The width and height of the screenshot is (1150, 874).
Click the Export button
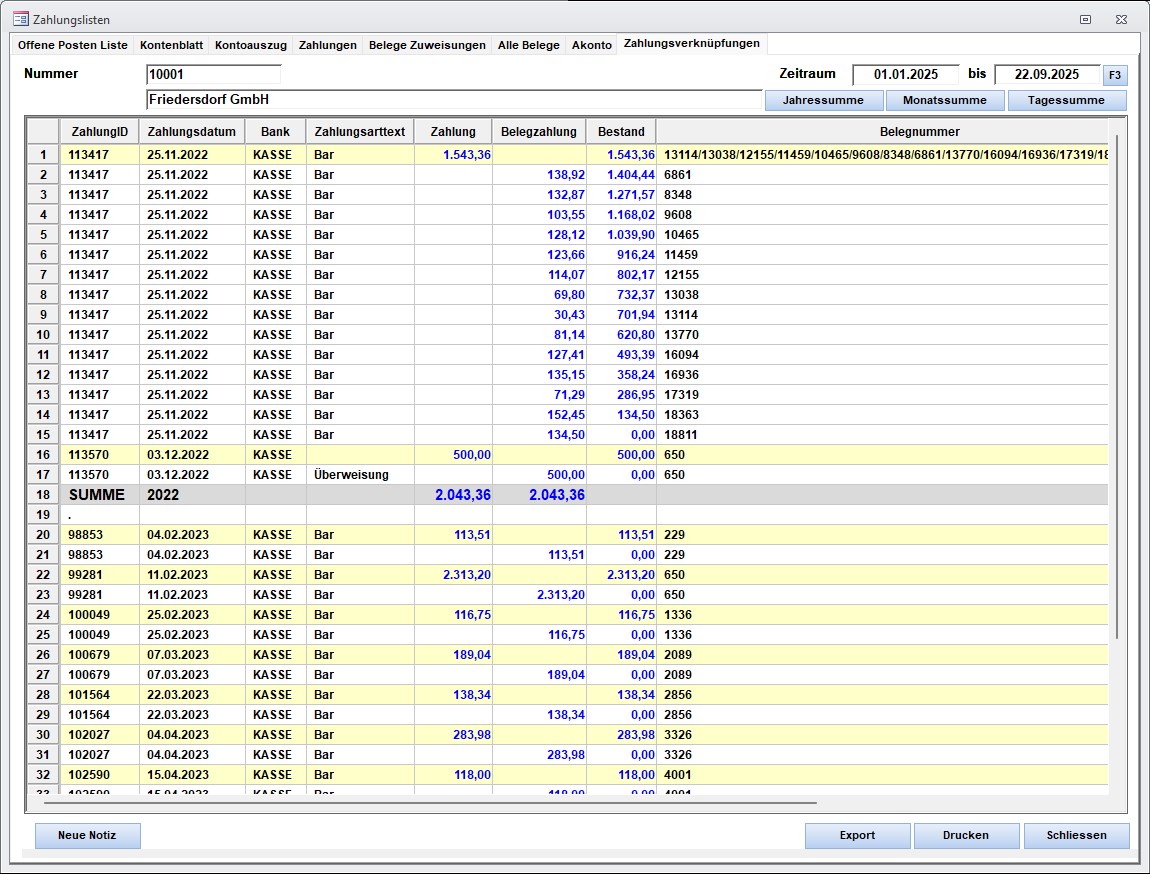[857, 836]
